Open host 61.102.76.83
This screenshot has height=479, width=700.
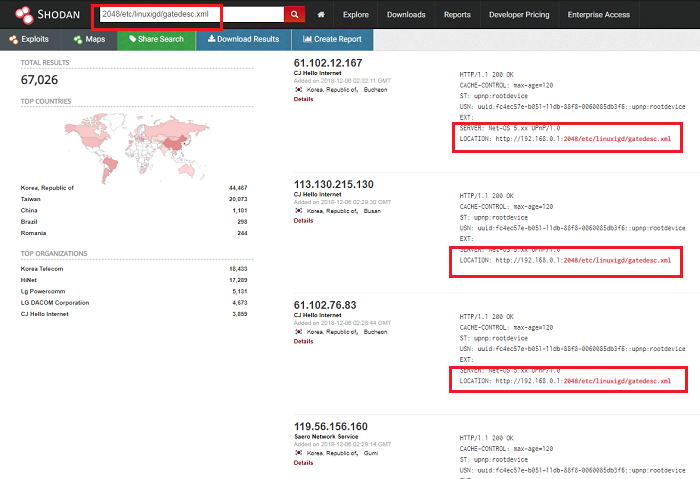(x=325, y=305)
